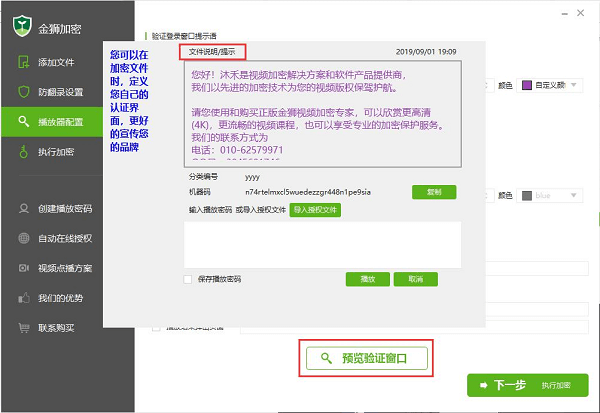Image resolution: width=600 pixels, height=413 pixels.
Task: Click the 播放 button
Action: click(368, 279)
